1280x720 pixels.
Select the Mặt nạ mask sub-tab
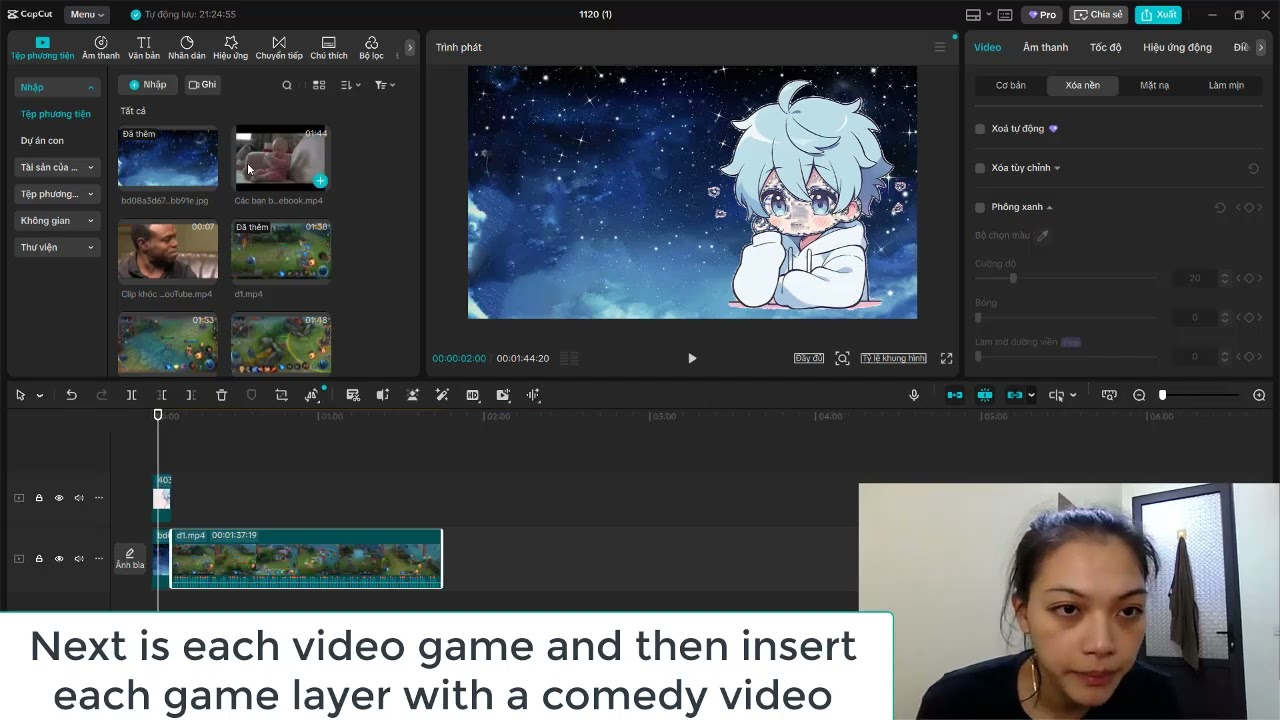(x=1154, y=86)
